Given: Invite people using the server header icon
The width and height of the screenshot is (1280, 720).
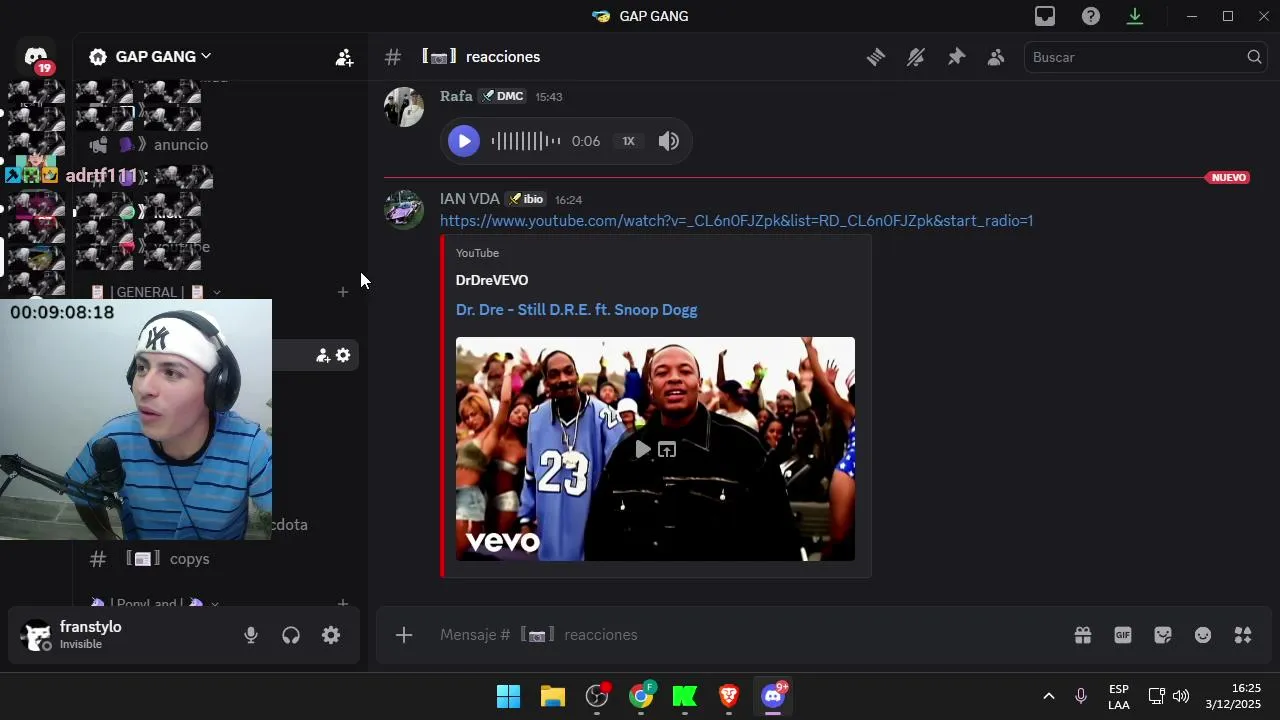Looking at the screenshot, I should [x=344, y=57].
